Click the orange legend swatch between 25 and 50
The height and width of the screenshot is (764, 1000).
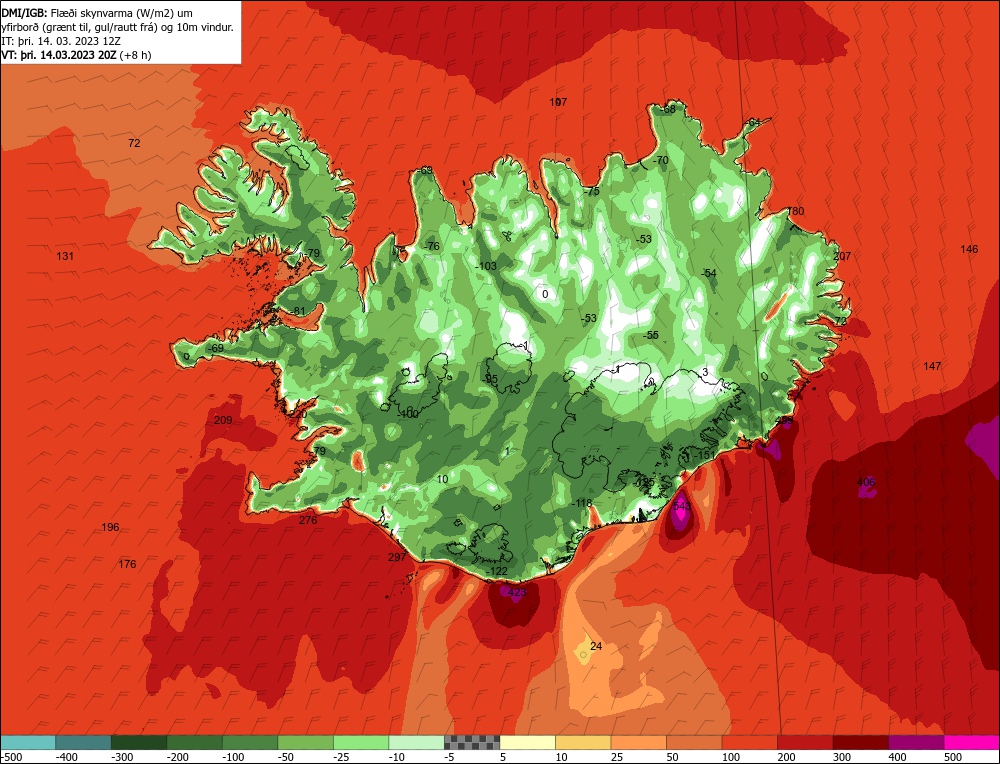pyautogui.click(x=638, y=742)
